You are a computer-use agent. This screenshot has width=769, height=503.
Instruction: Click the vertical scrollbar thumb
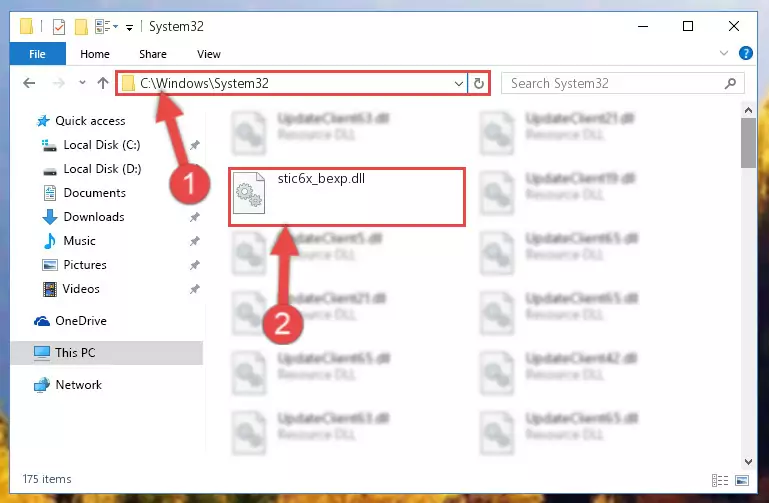pyautogui.click(x=748, y=143)
